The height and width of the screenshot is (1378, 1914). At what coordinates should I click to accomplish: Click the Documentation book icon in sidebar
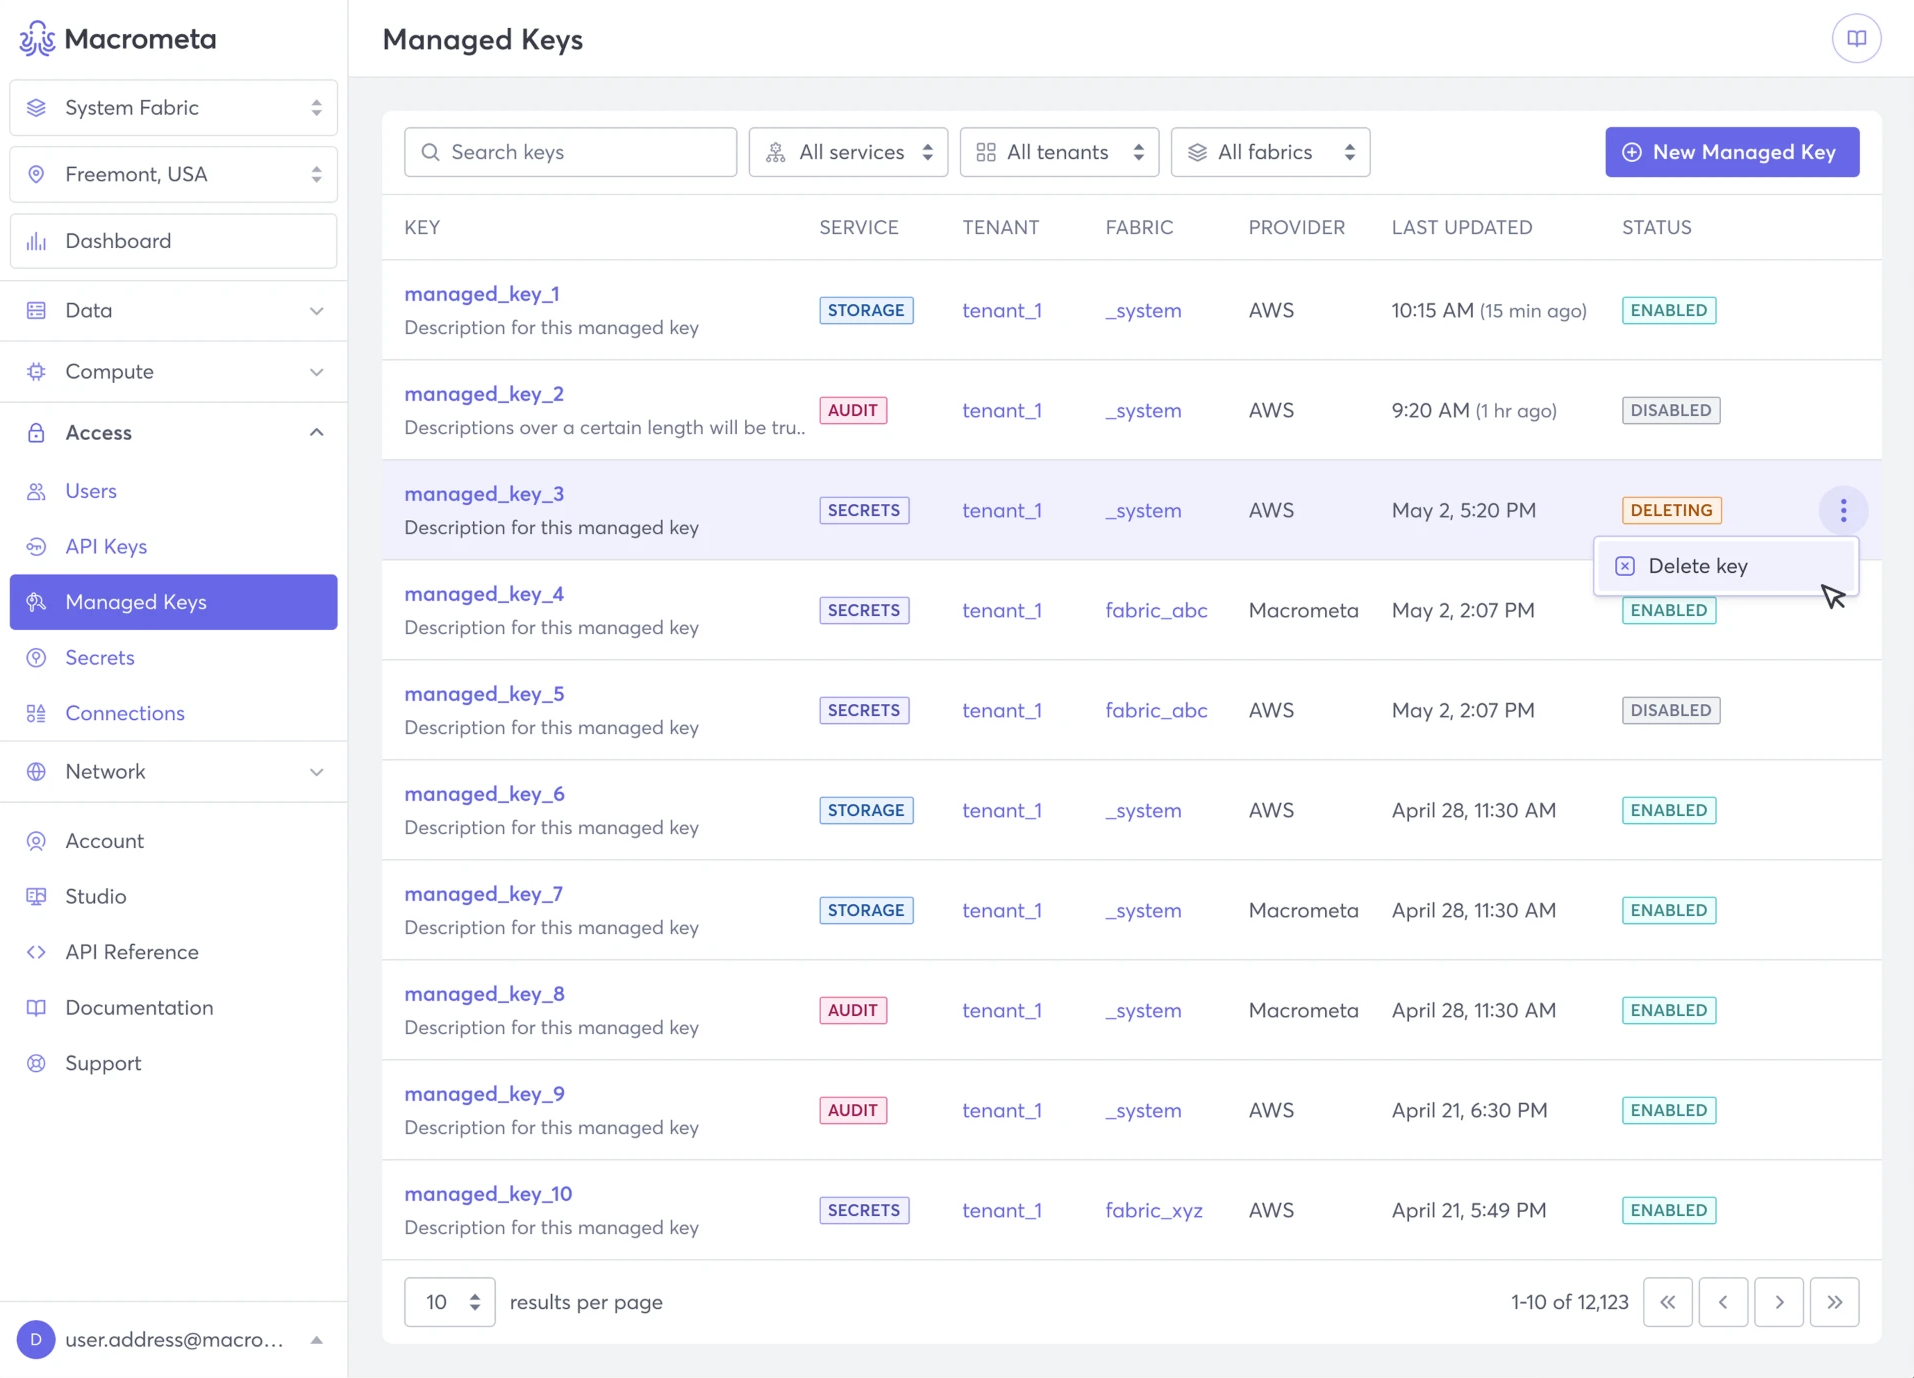click(37, 1007)
